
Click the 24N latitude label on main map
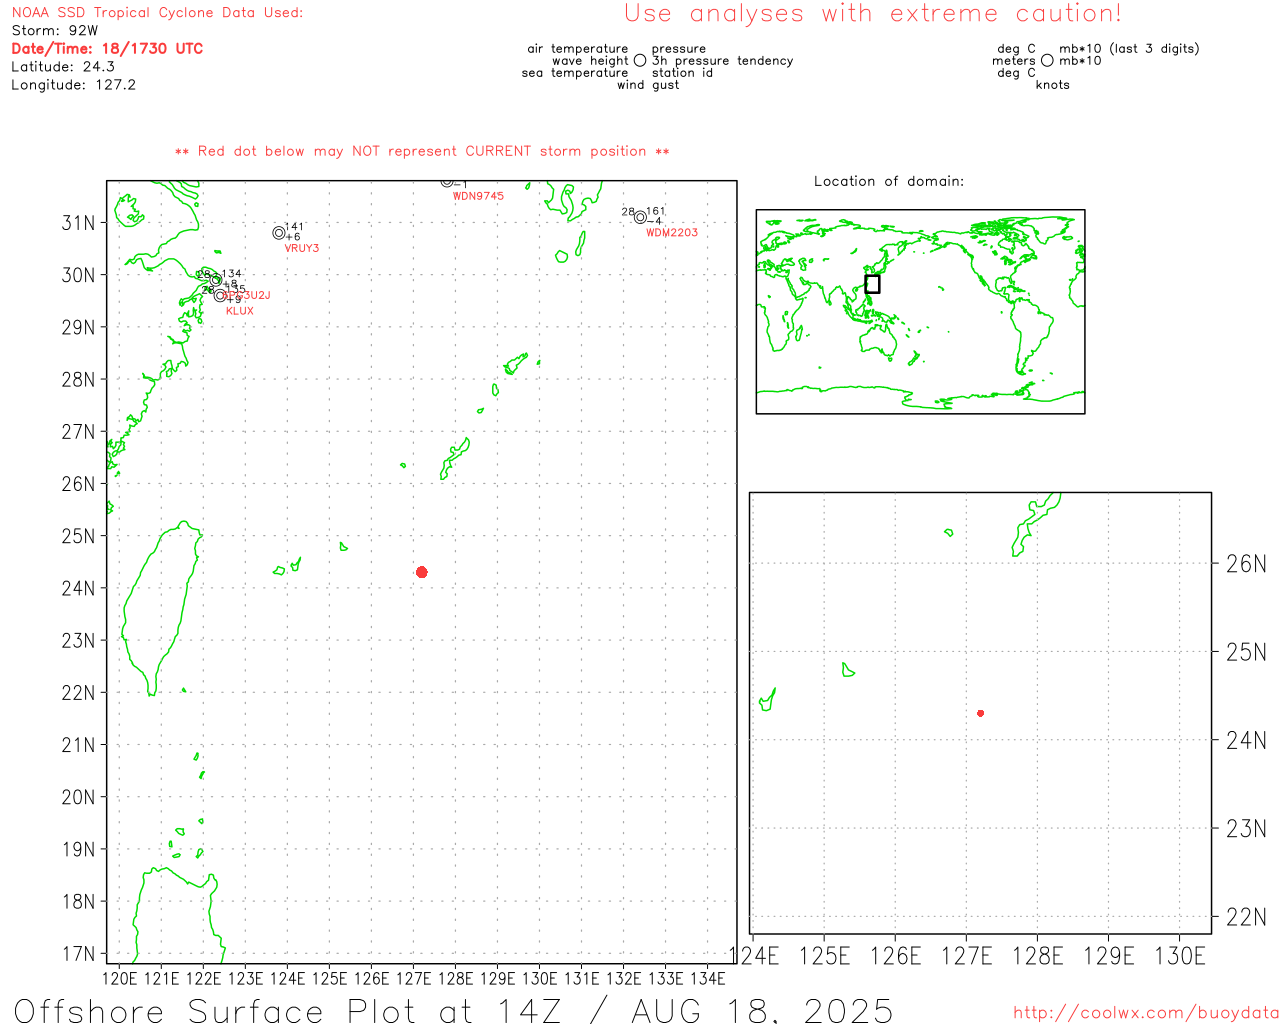click(79, 588)
